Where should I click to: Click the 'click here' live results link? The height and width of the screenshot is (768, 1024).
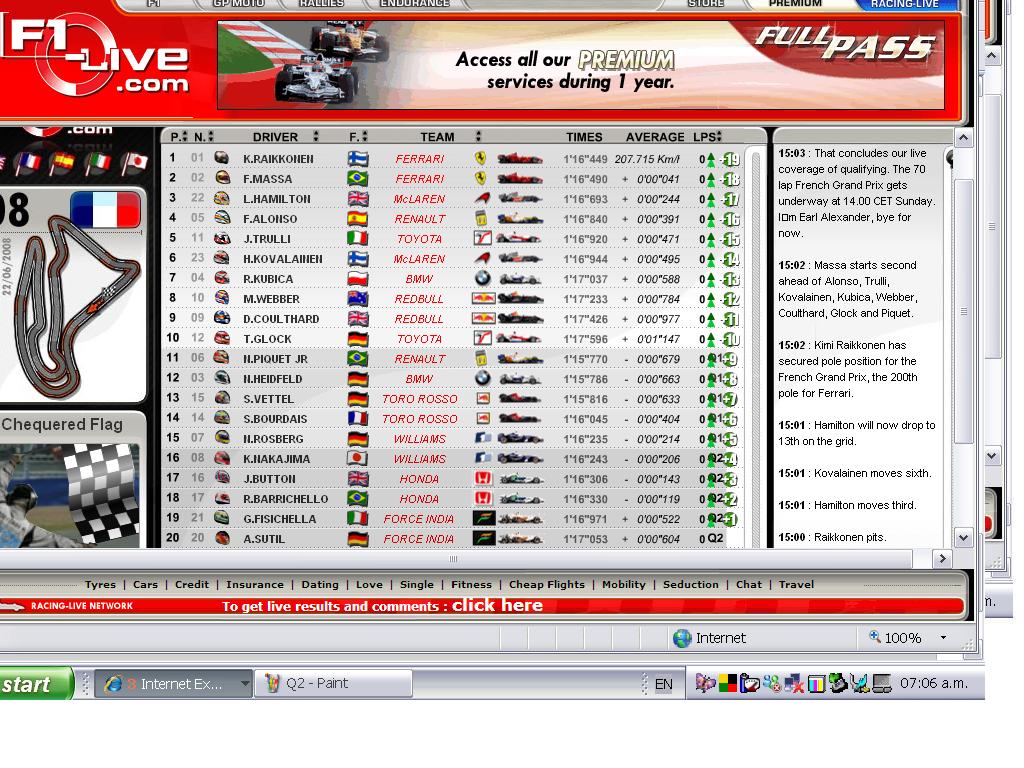[497, 605]
